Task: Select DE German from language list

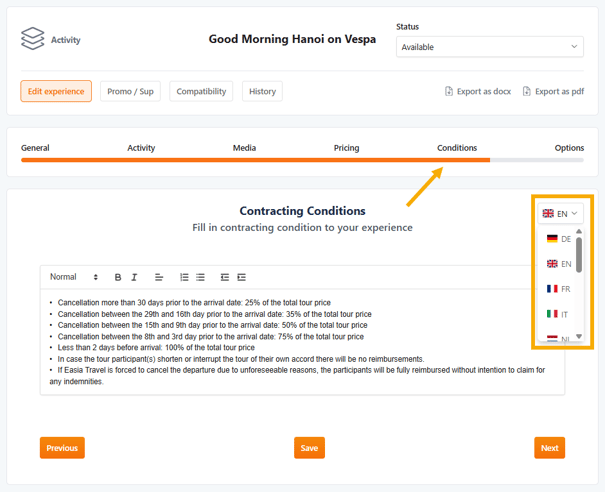Action: (x=558, y=239)
